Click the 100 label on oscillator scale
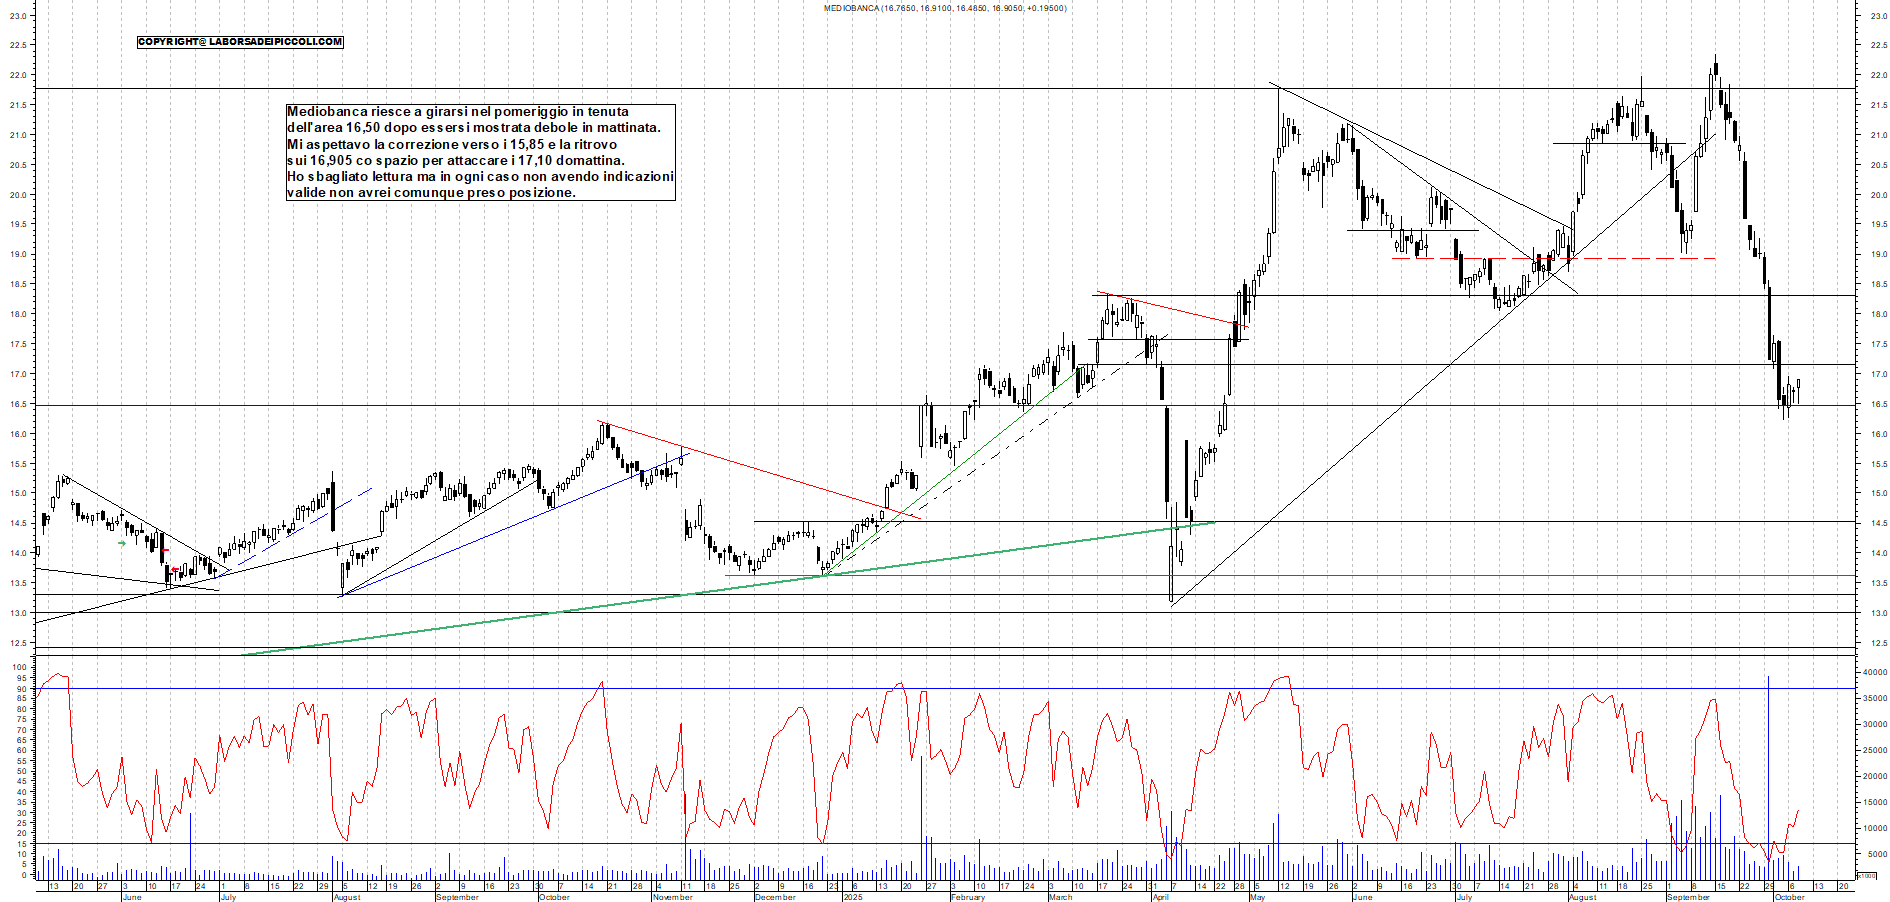 pos(21,667)
